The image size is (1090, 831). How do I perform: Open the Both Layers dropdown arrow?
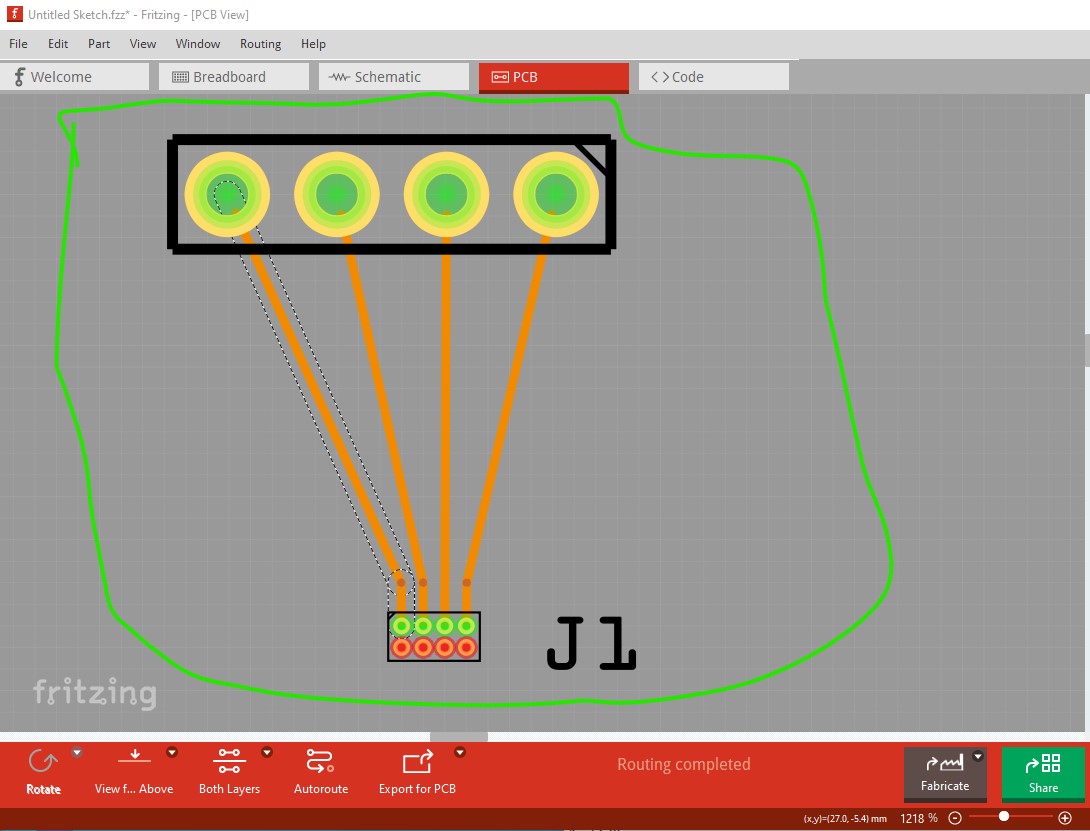(267, 753)
